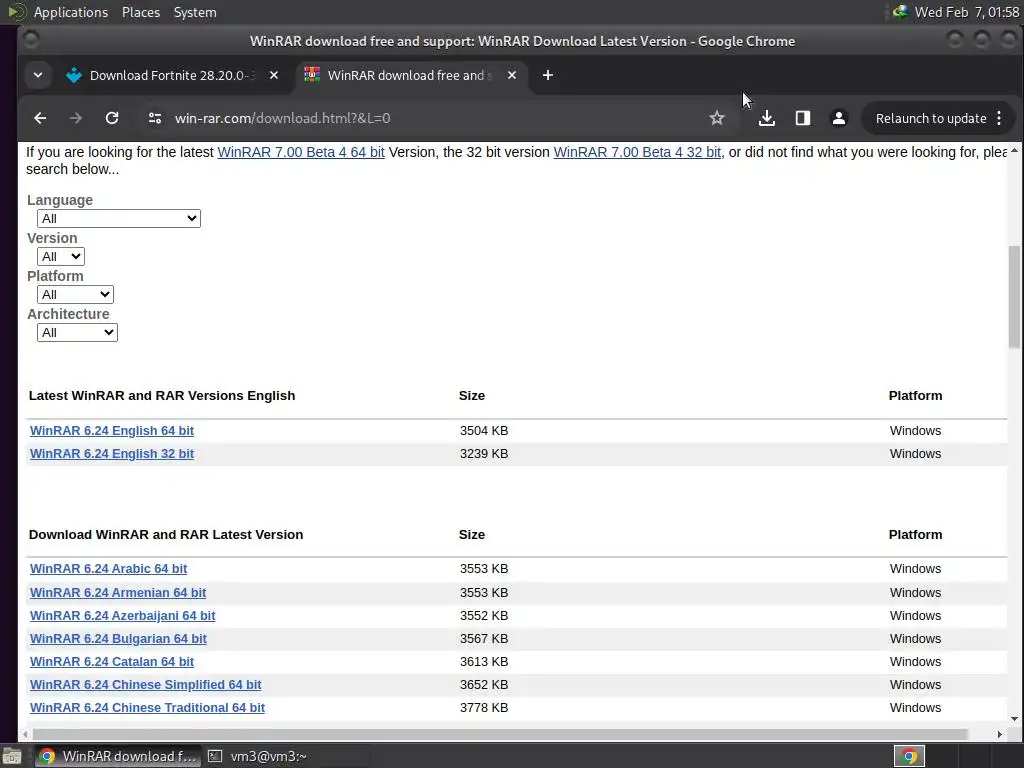
Task: Click 'Latest WinRAR and RAR Versions English' heading
Action: [x=162, y=396]
